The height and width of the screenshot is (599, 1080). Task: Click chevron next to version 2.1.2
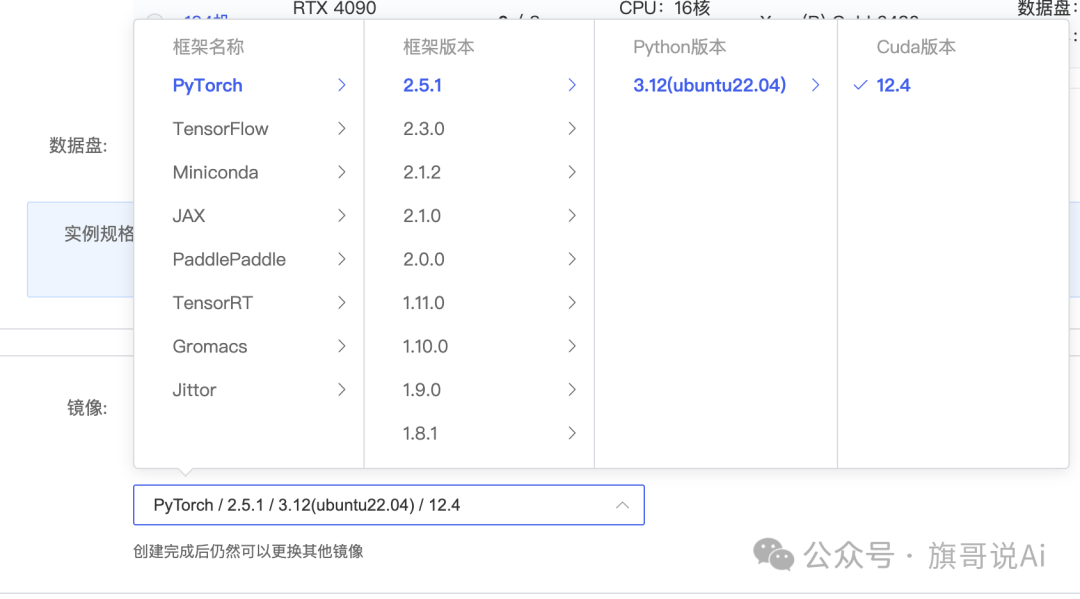point(572,172)
